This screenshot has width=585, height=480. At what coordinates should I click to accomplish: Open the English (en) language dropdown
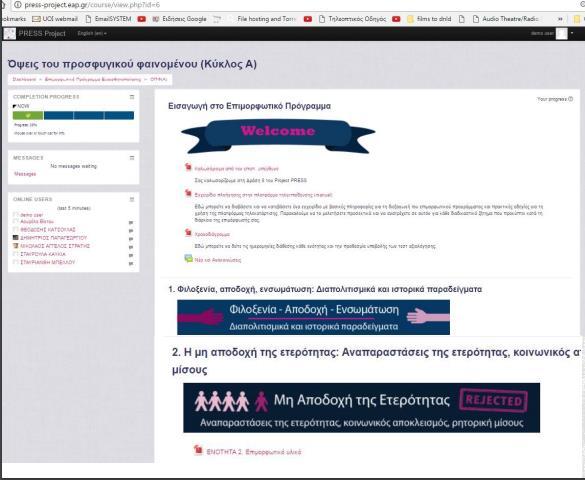tap(92, 34)
